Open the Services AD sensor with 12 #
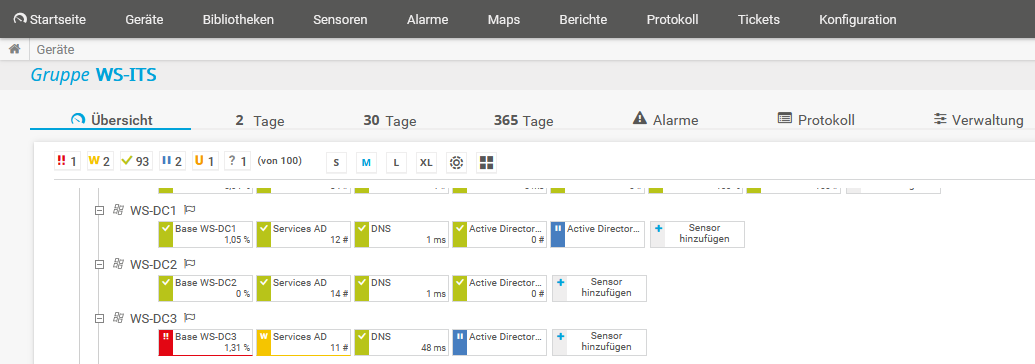 point(304,235)
